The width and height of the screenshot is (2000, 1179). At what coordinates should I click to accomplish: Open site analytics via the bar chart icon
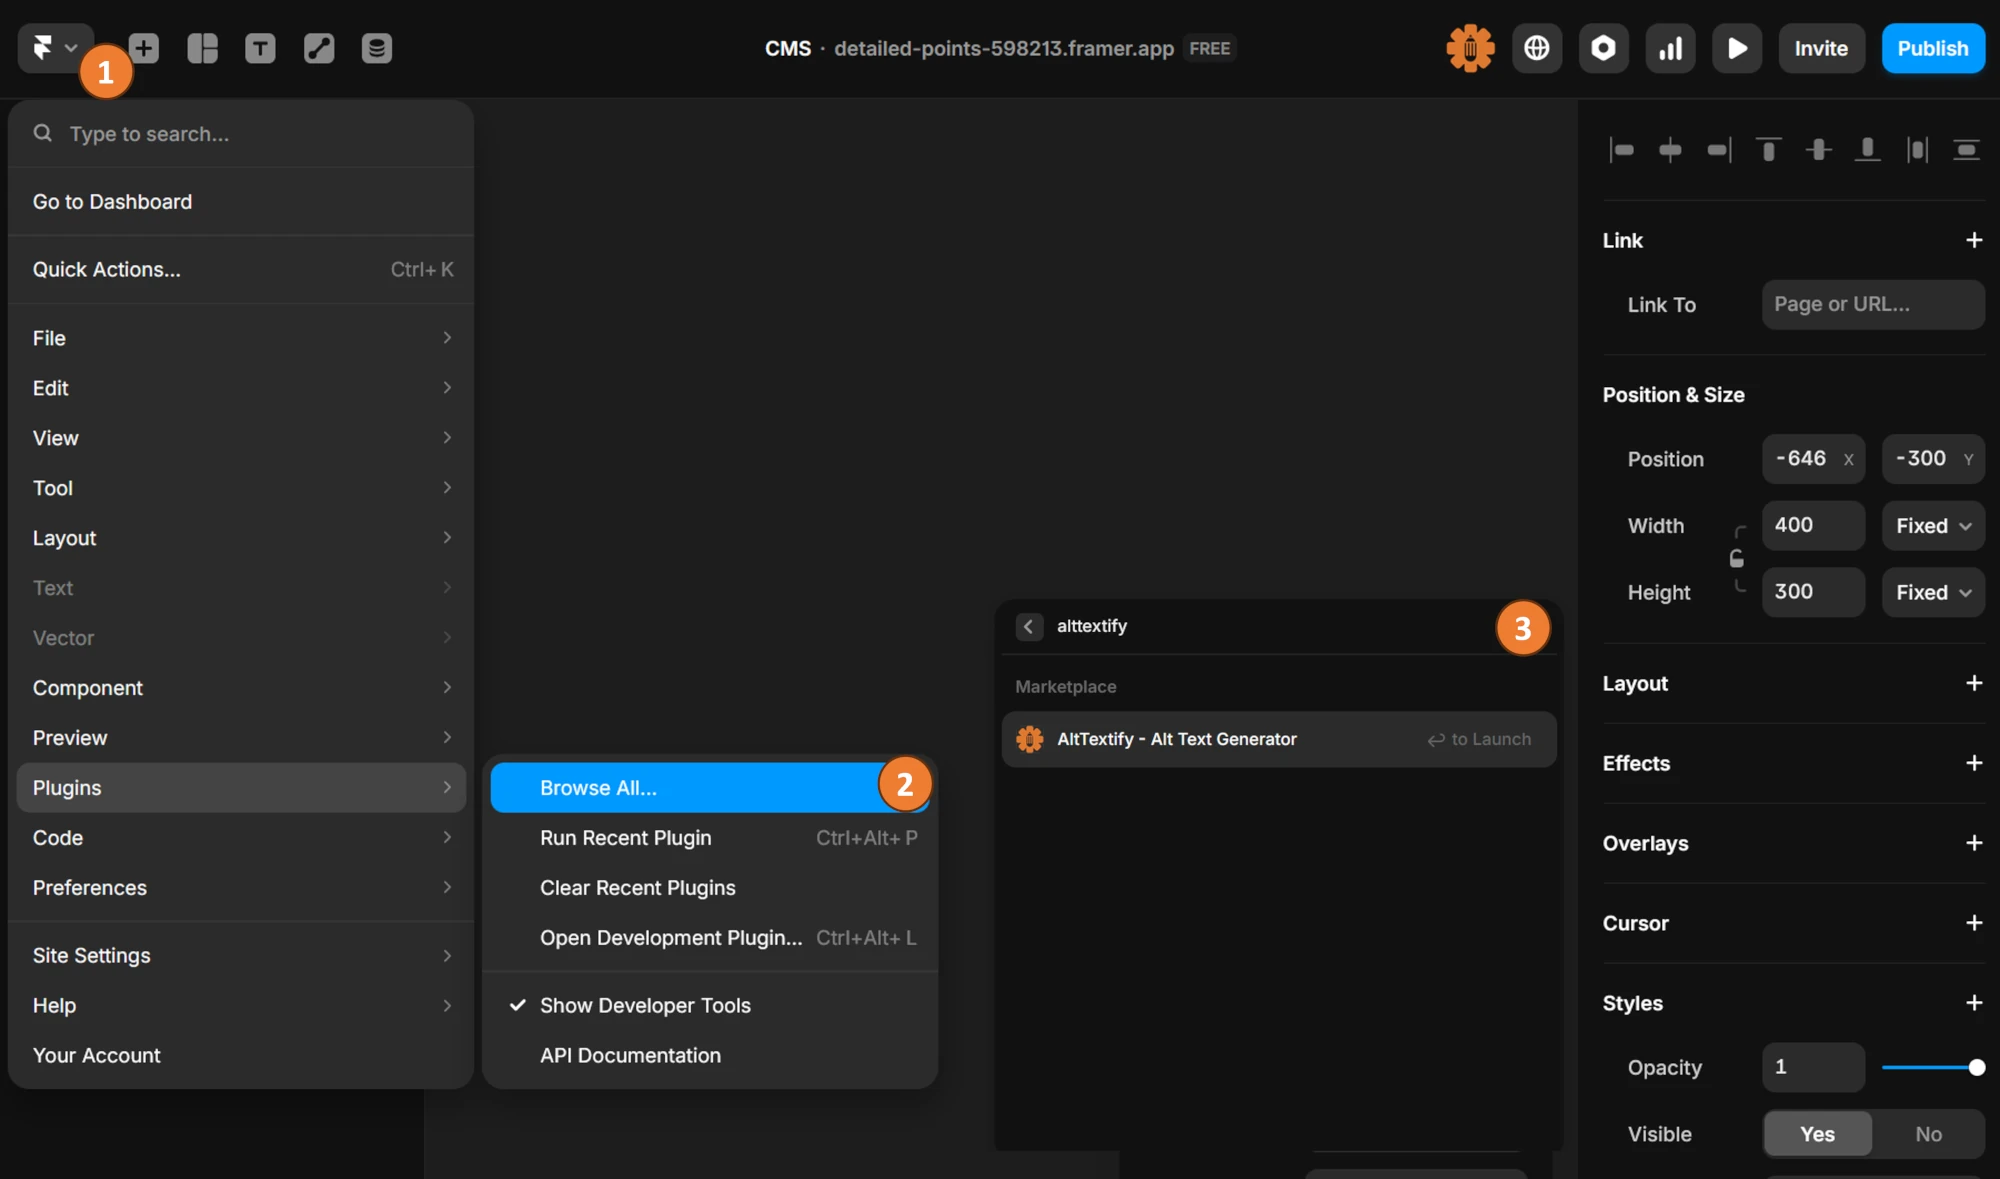tap(1670, 47)
